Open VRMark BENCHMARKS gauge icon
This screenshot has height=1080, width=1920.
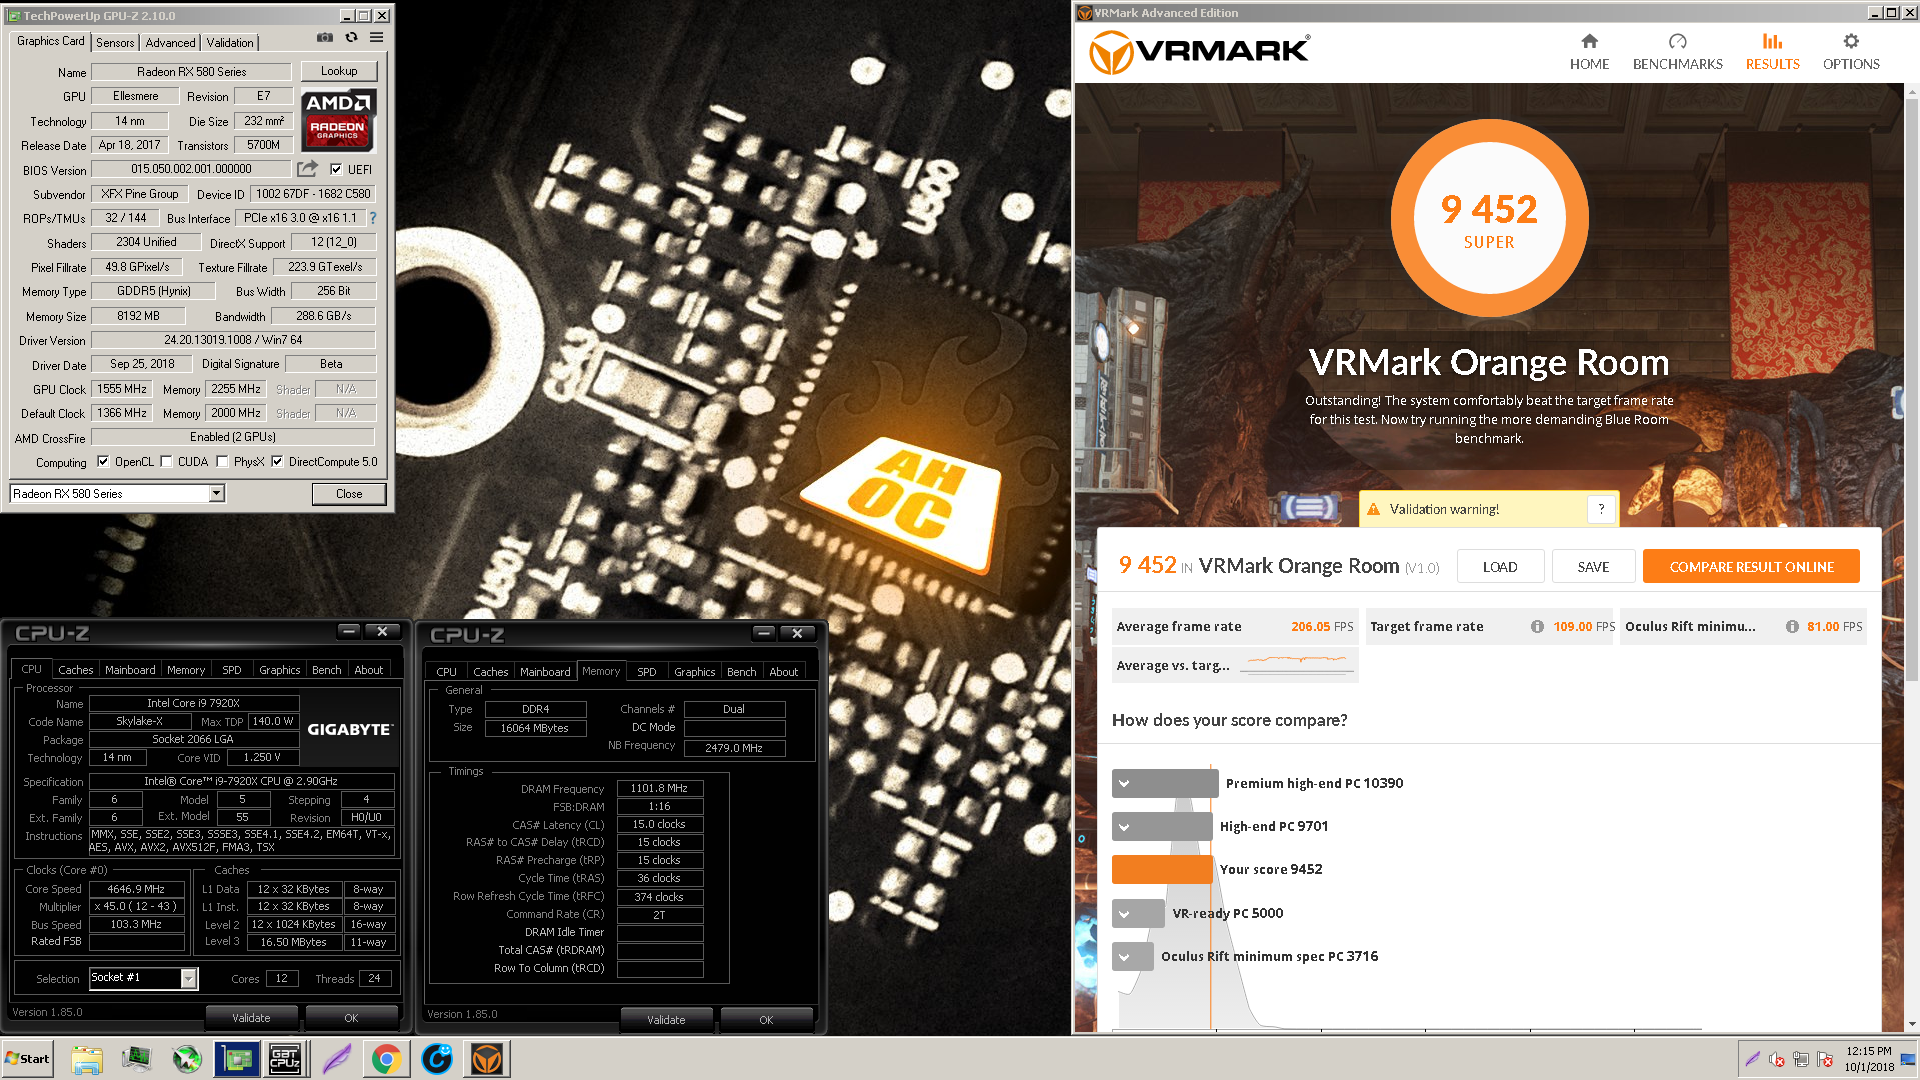[x=1677, y=41]
